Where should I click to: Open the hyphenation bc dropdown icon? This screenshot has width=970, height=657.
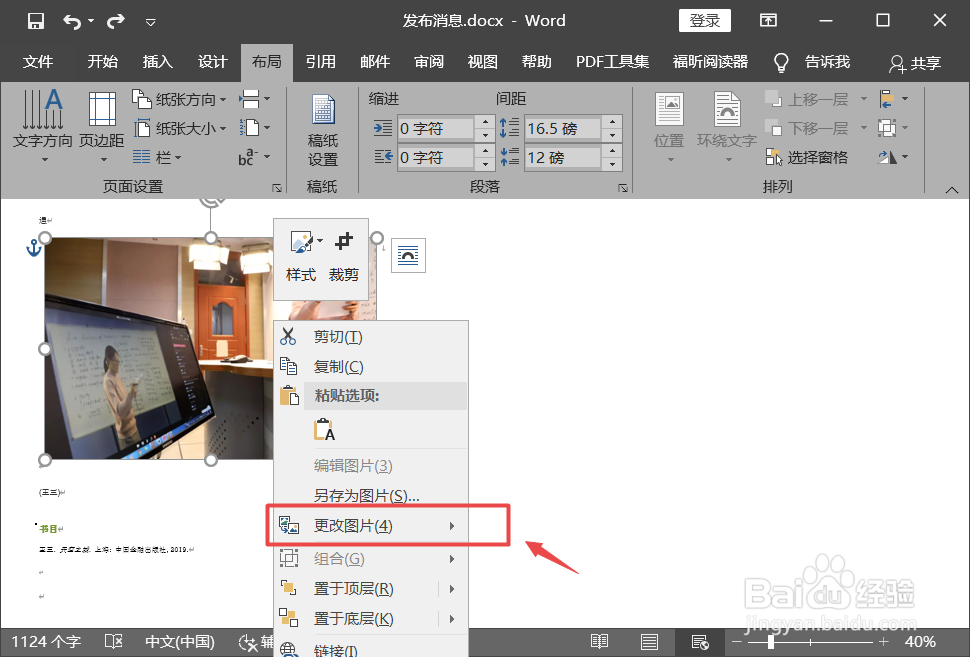click(254, 157)
